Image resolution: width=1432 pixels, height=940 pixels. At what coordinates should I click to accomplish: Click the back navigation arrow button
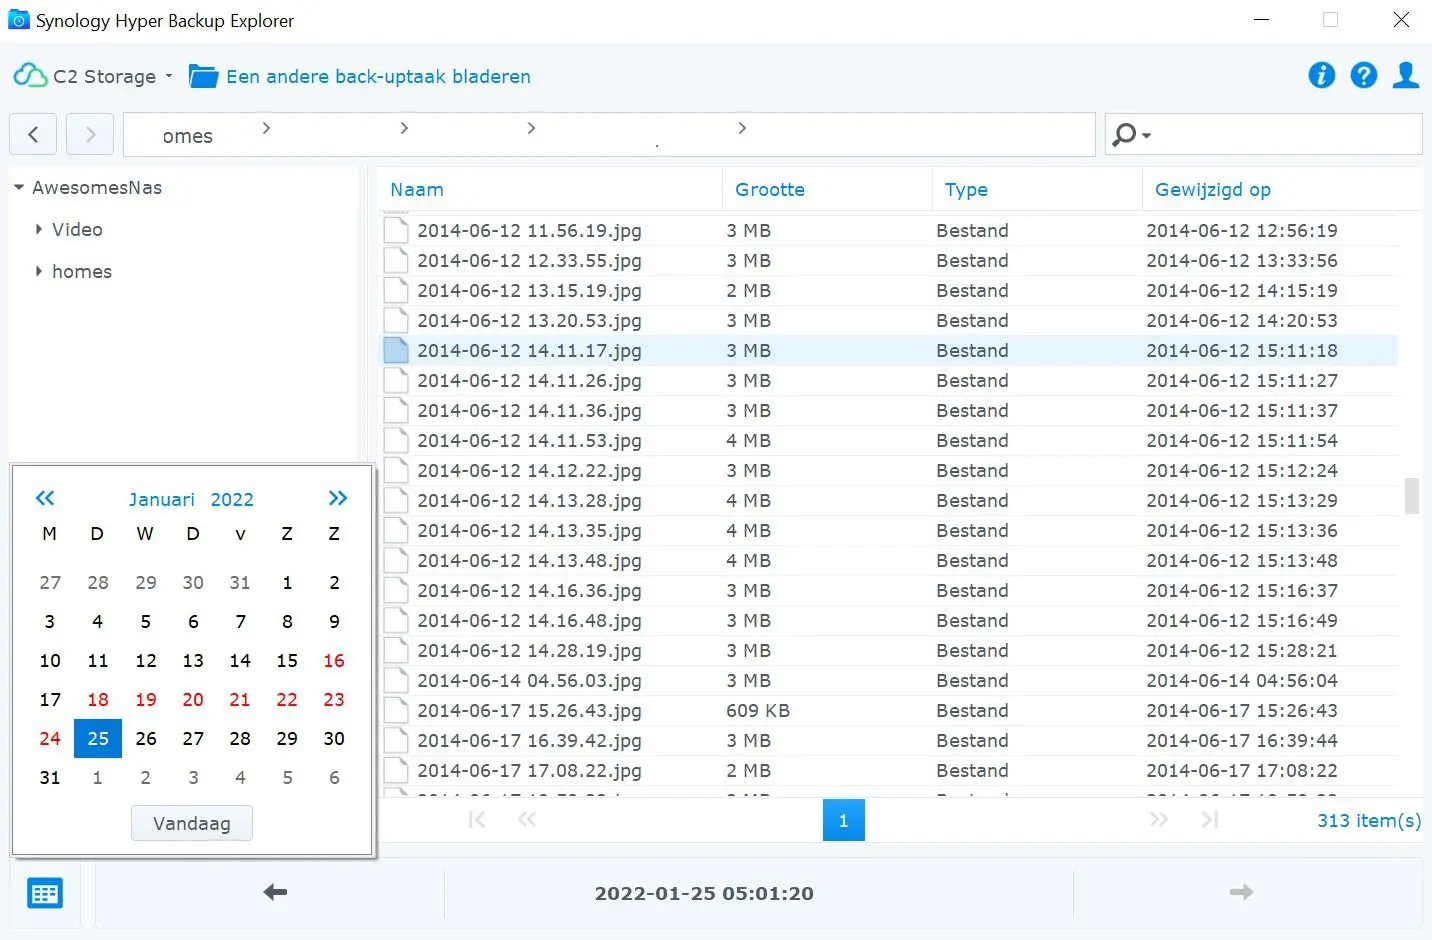[x=34, y=135]
